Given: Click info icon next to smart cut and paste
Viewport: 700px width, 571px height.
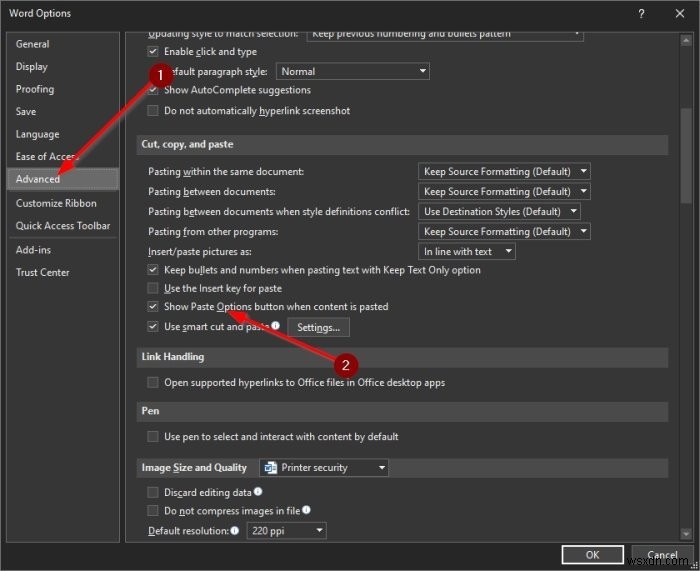Looking at the screenshot, I should [276, 325].
